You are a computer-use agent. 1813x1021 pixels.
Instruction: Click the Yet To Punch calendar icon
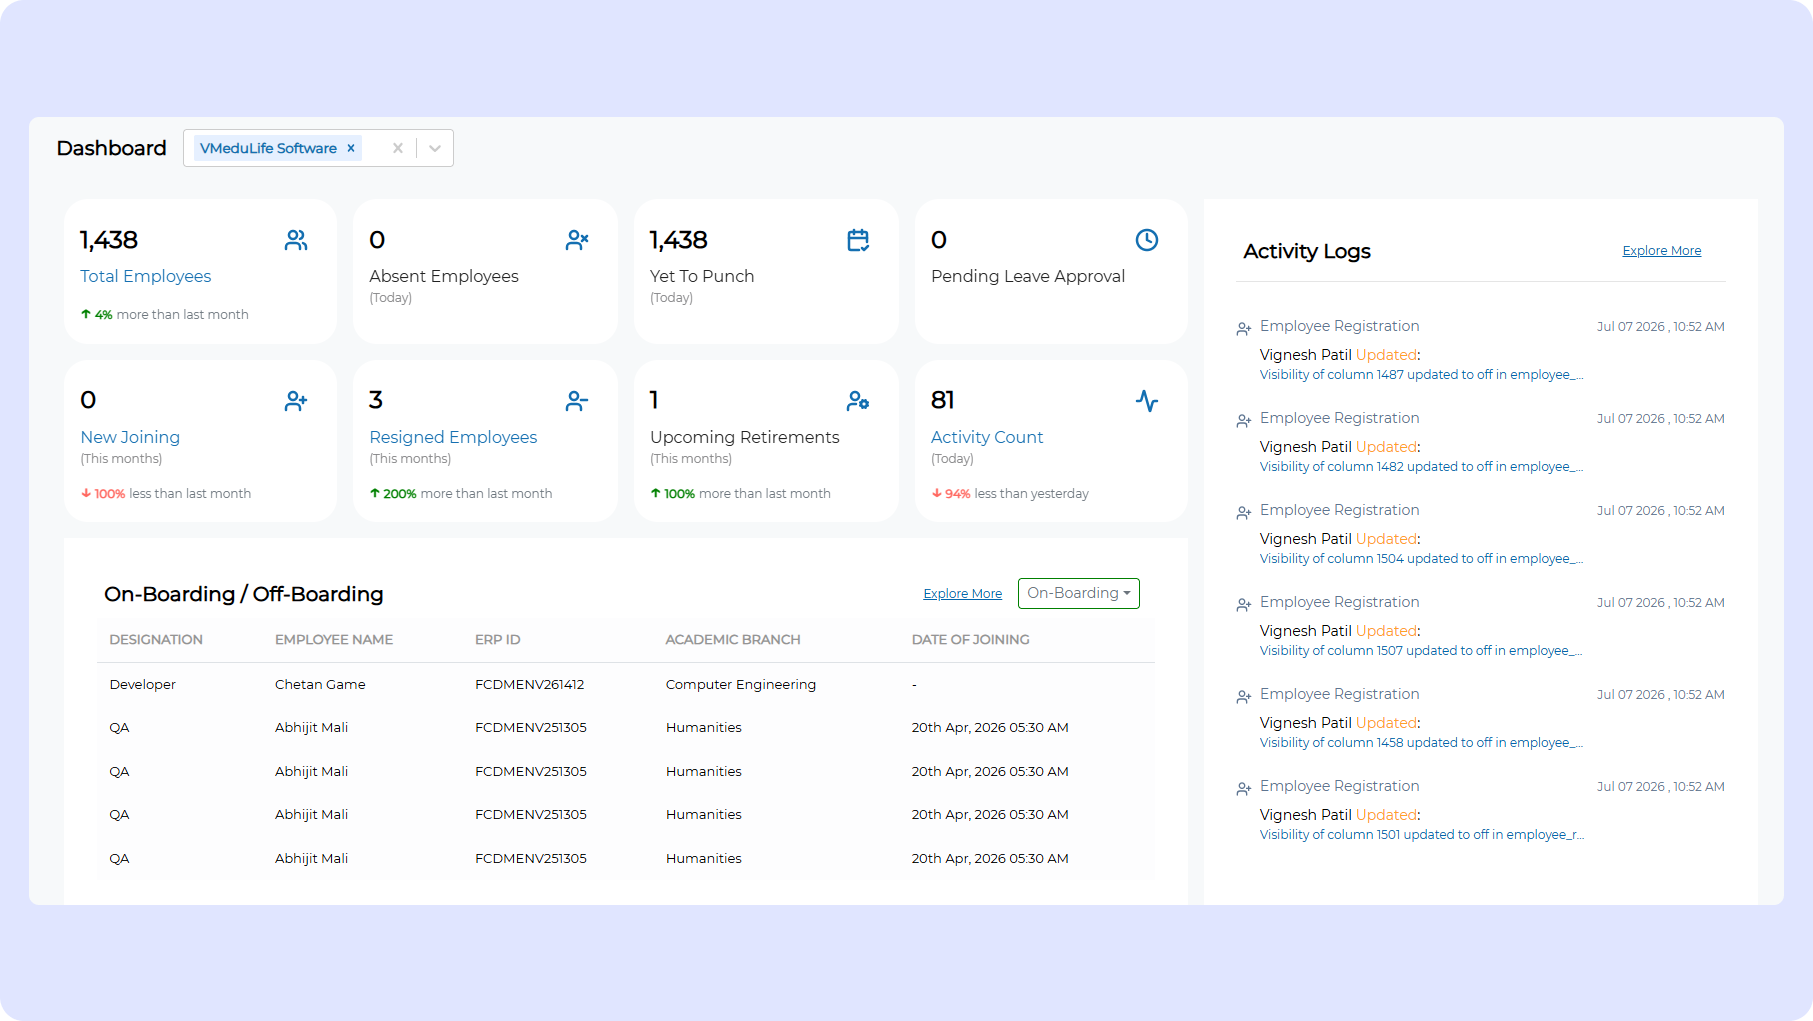(858, 240)
